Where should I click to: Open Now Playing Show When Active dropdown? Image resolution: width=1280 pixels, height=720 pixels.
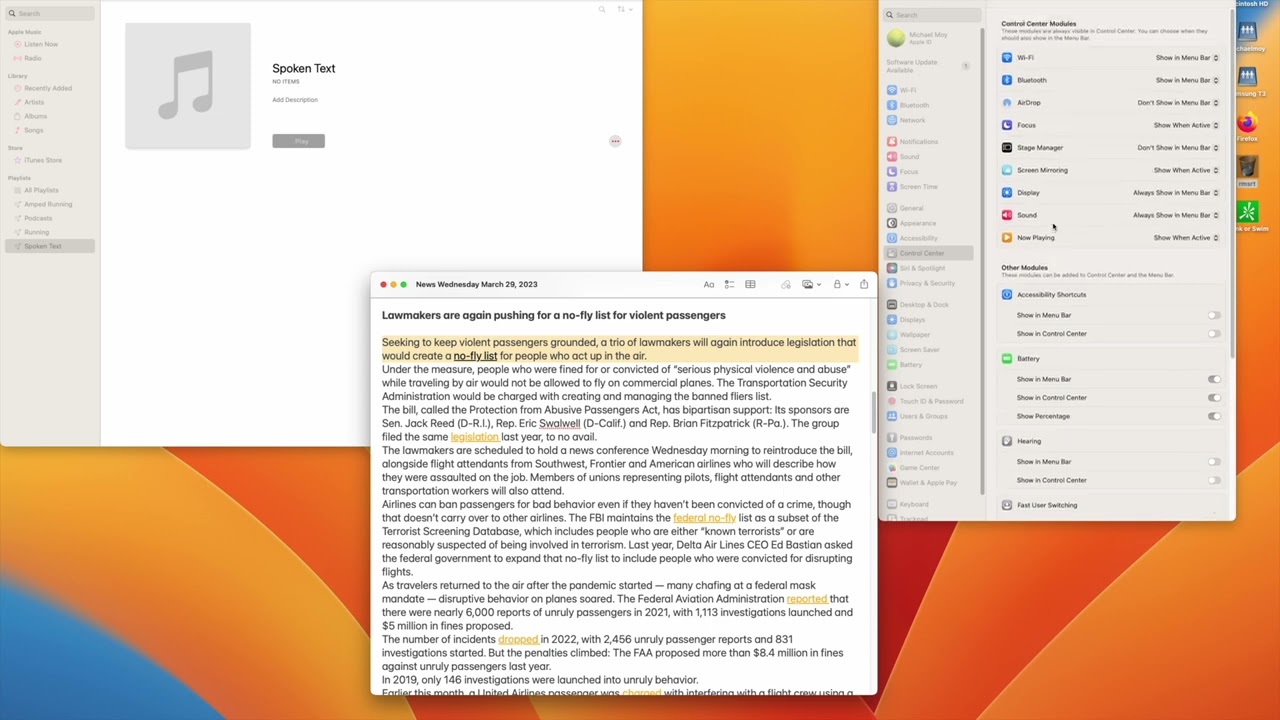pos(1186,238)
